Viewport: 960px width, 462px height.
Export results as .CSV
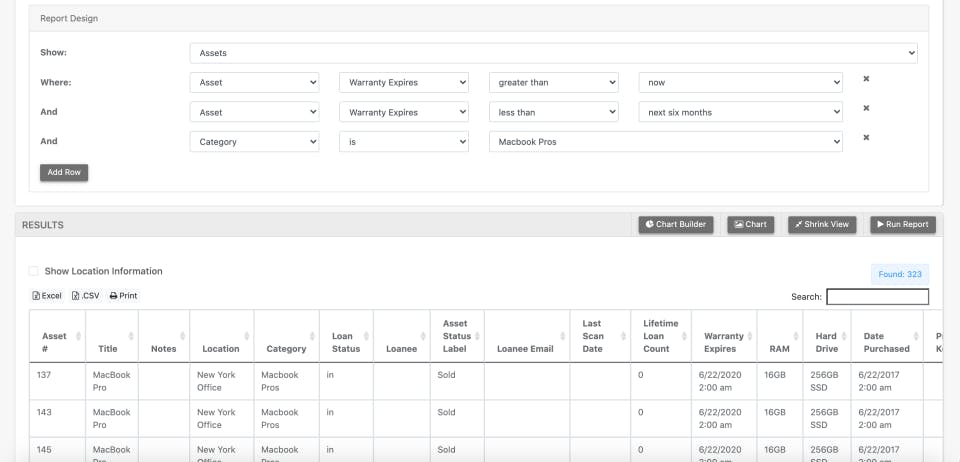86,296
